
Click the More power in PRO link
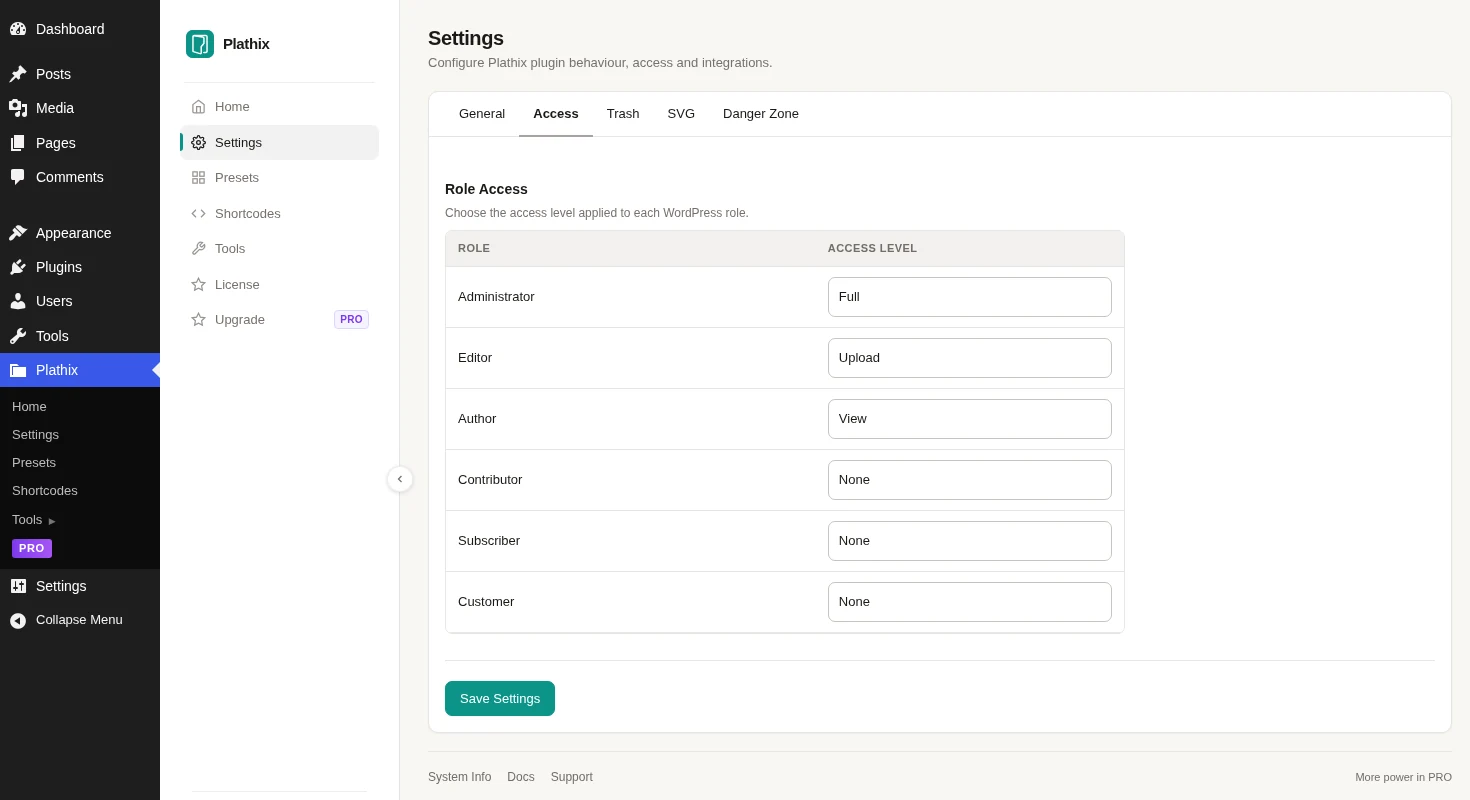coord(1404,777)
